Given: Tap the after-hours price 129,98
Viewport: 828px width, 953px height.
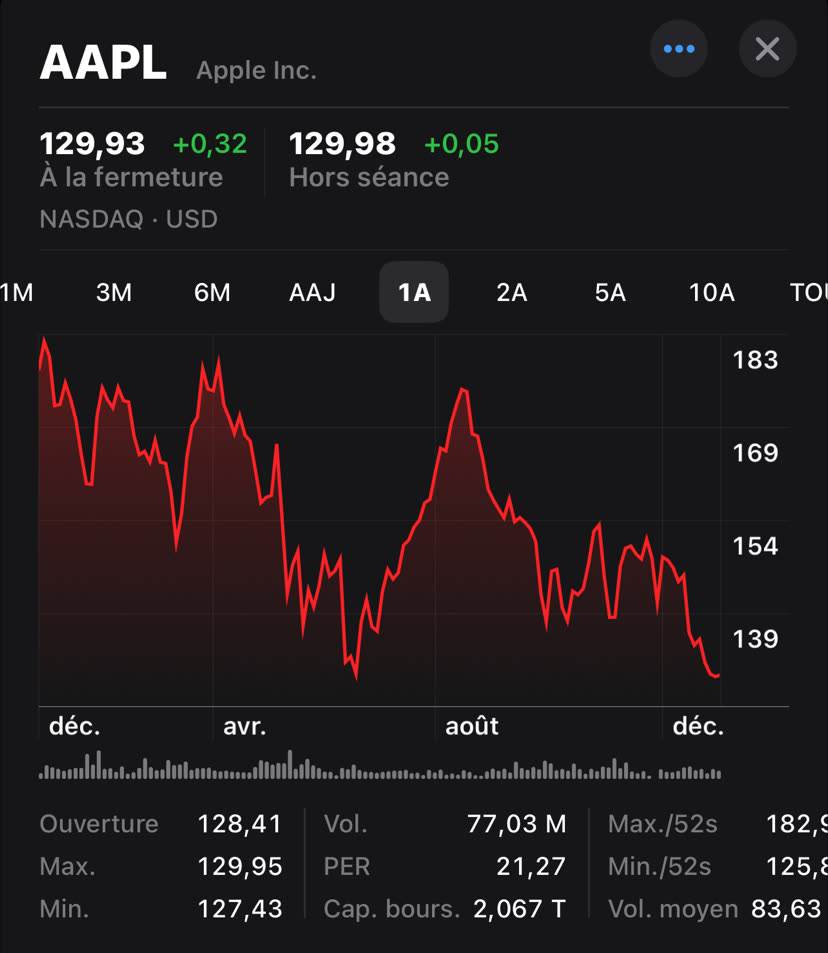Looking at the screenshot, I should pyautogui.click(x=341, y=143).
